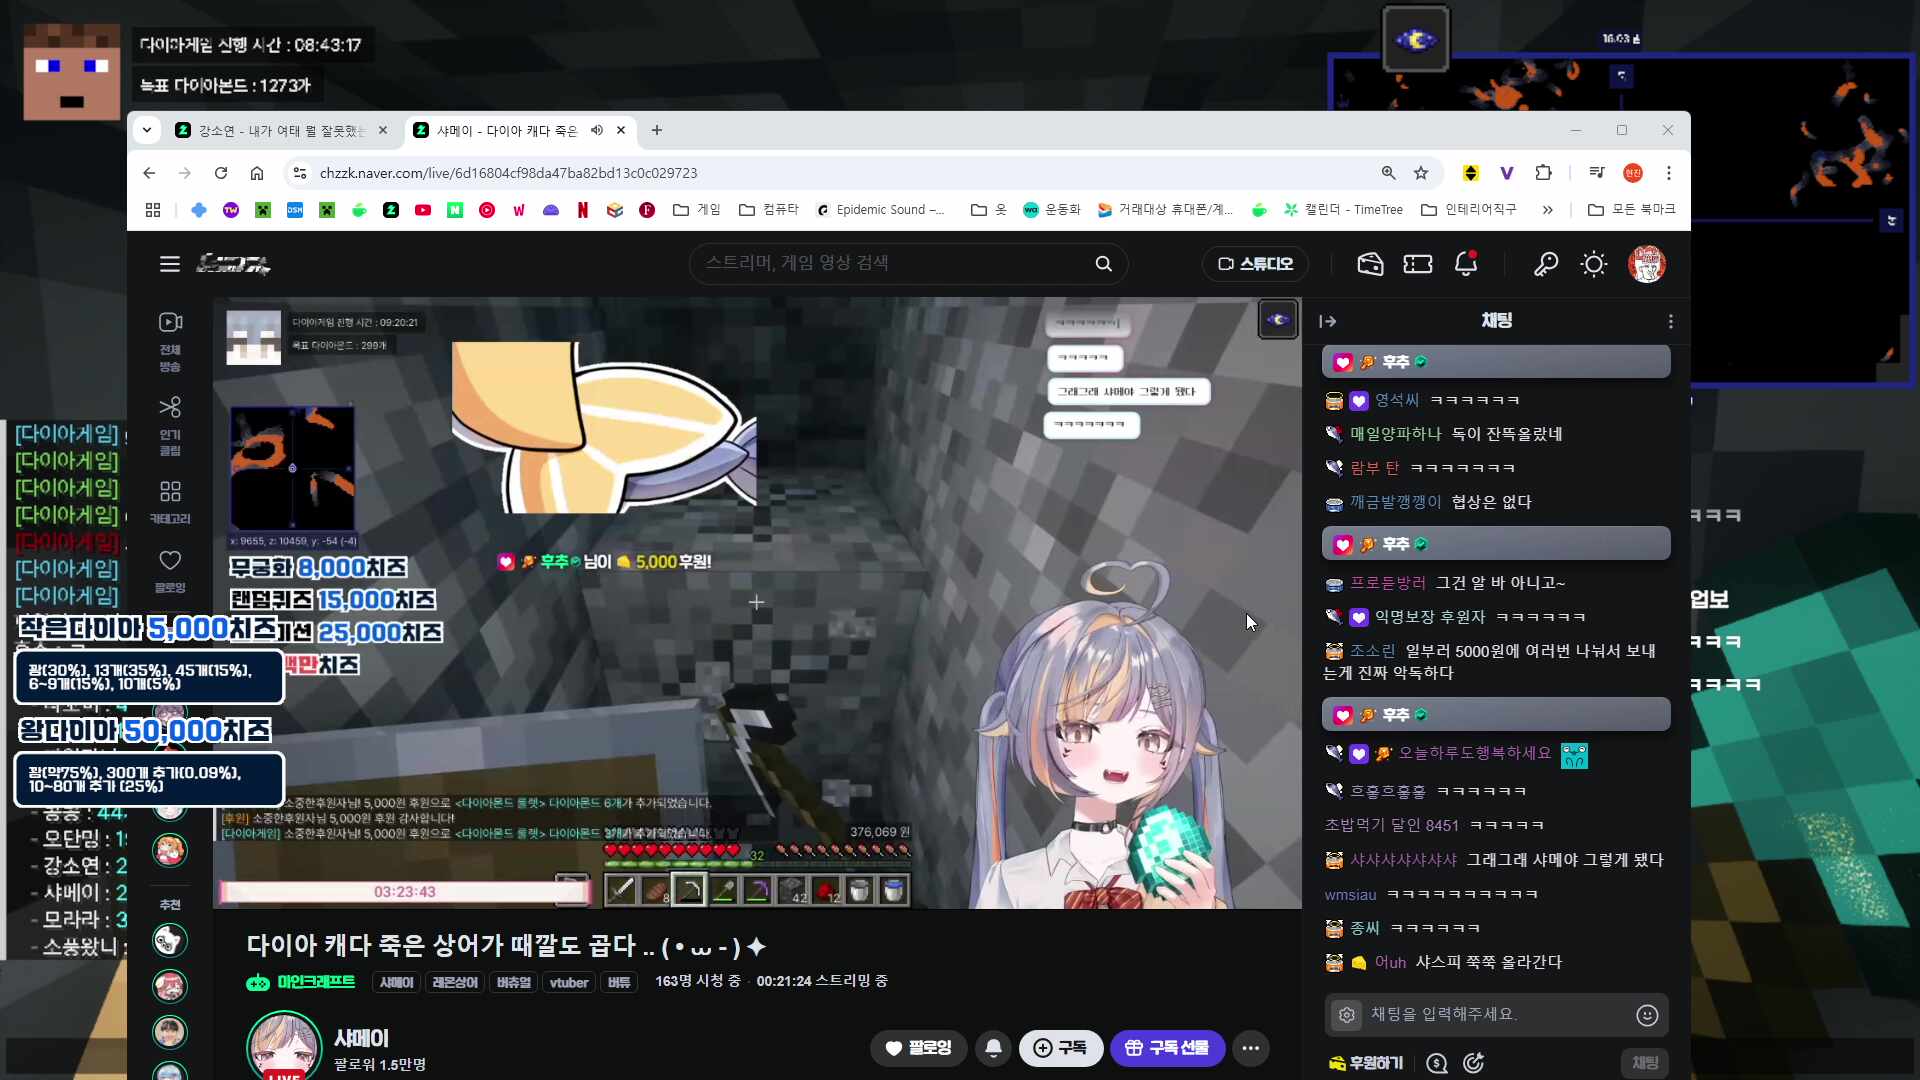Open the 컴퓨터 bookmark folder
This screenshot has width=1920, height=1080.
pyautogui.click(x=769, y=210)
